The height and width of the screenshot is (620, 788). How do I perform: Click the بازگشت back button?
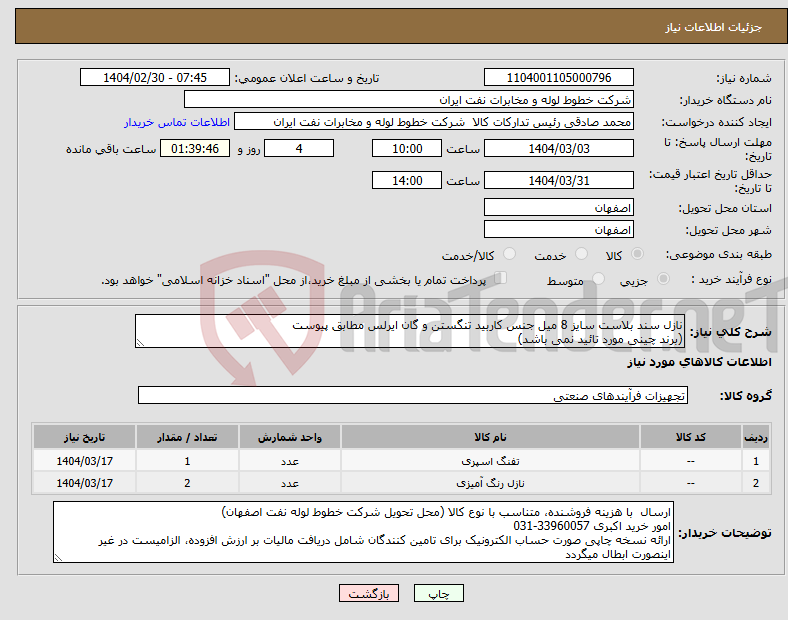click(x=369, y=593)
